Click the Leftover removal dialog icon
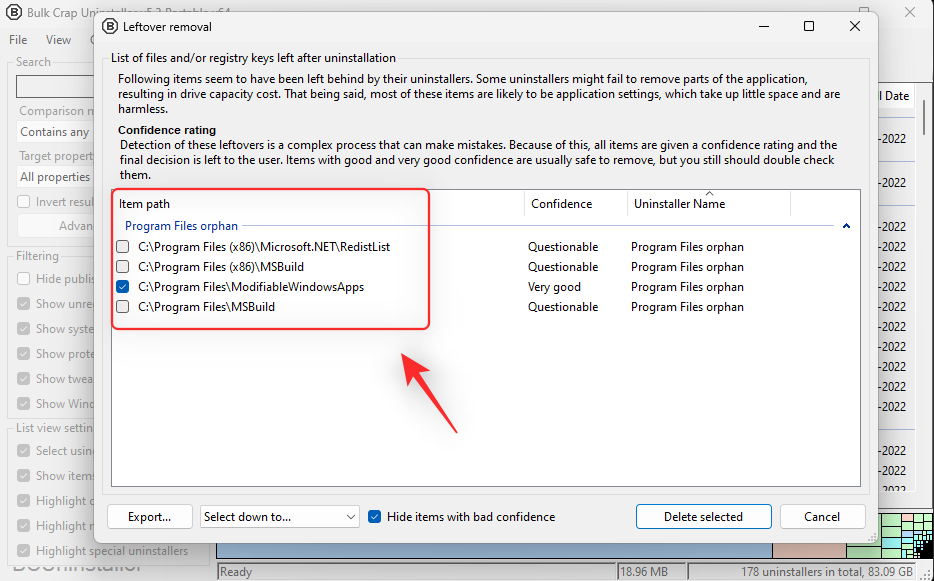 (x=108, y=26)
